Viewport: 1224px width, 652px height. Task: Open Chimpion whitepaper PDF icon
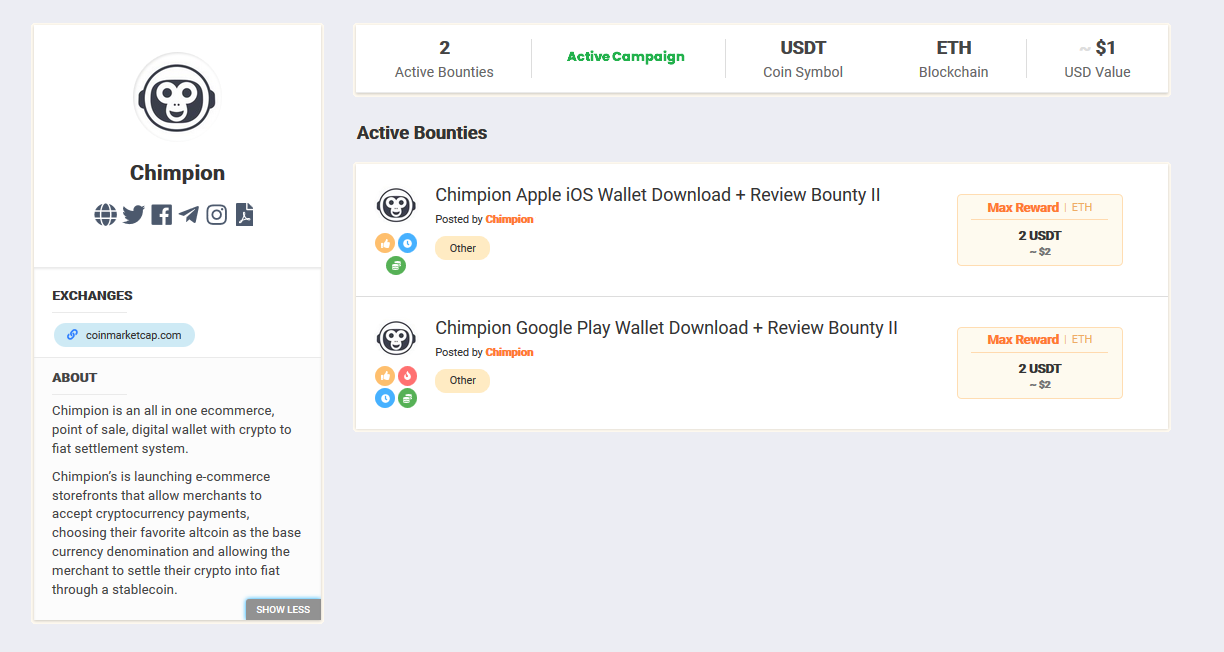[x=244, y=214]
